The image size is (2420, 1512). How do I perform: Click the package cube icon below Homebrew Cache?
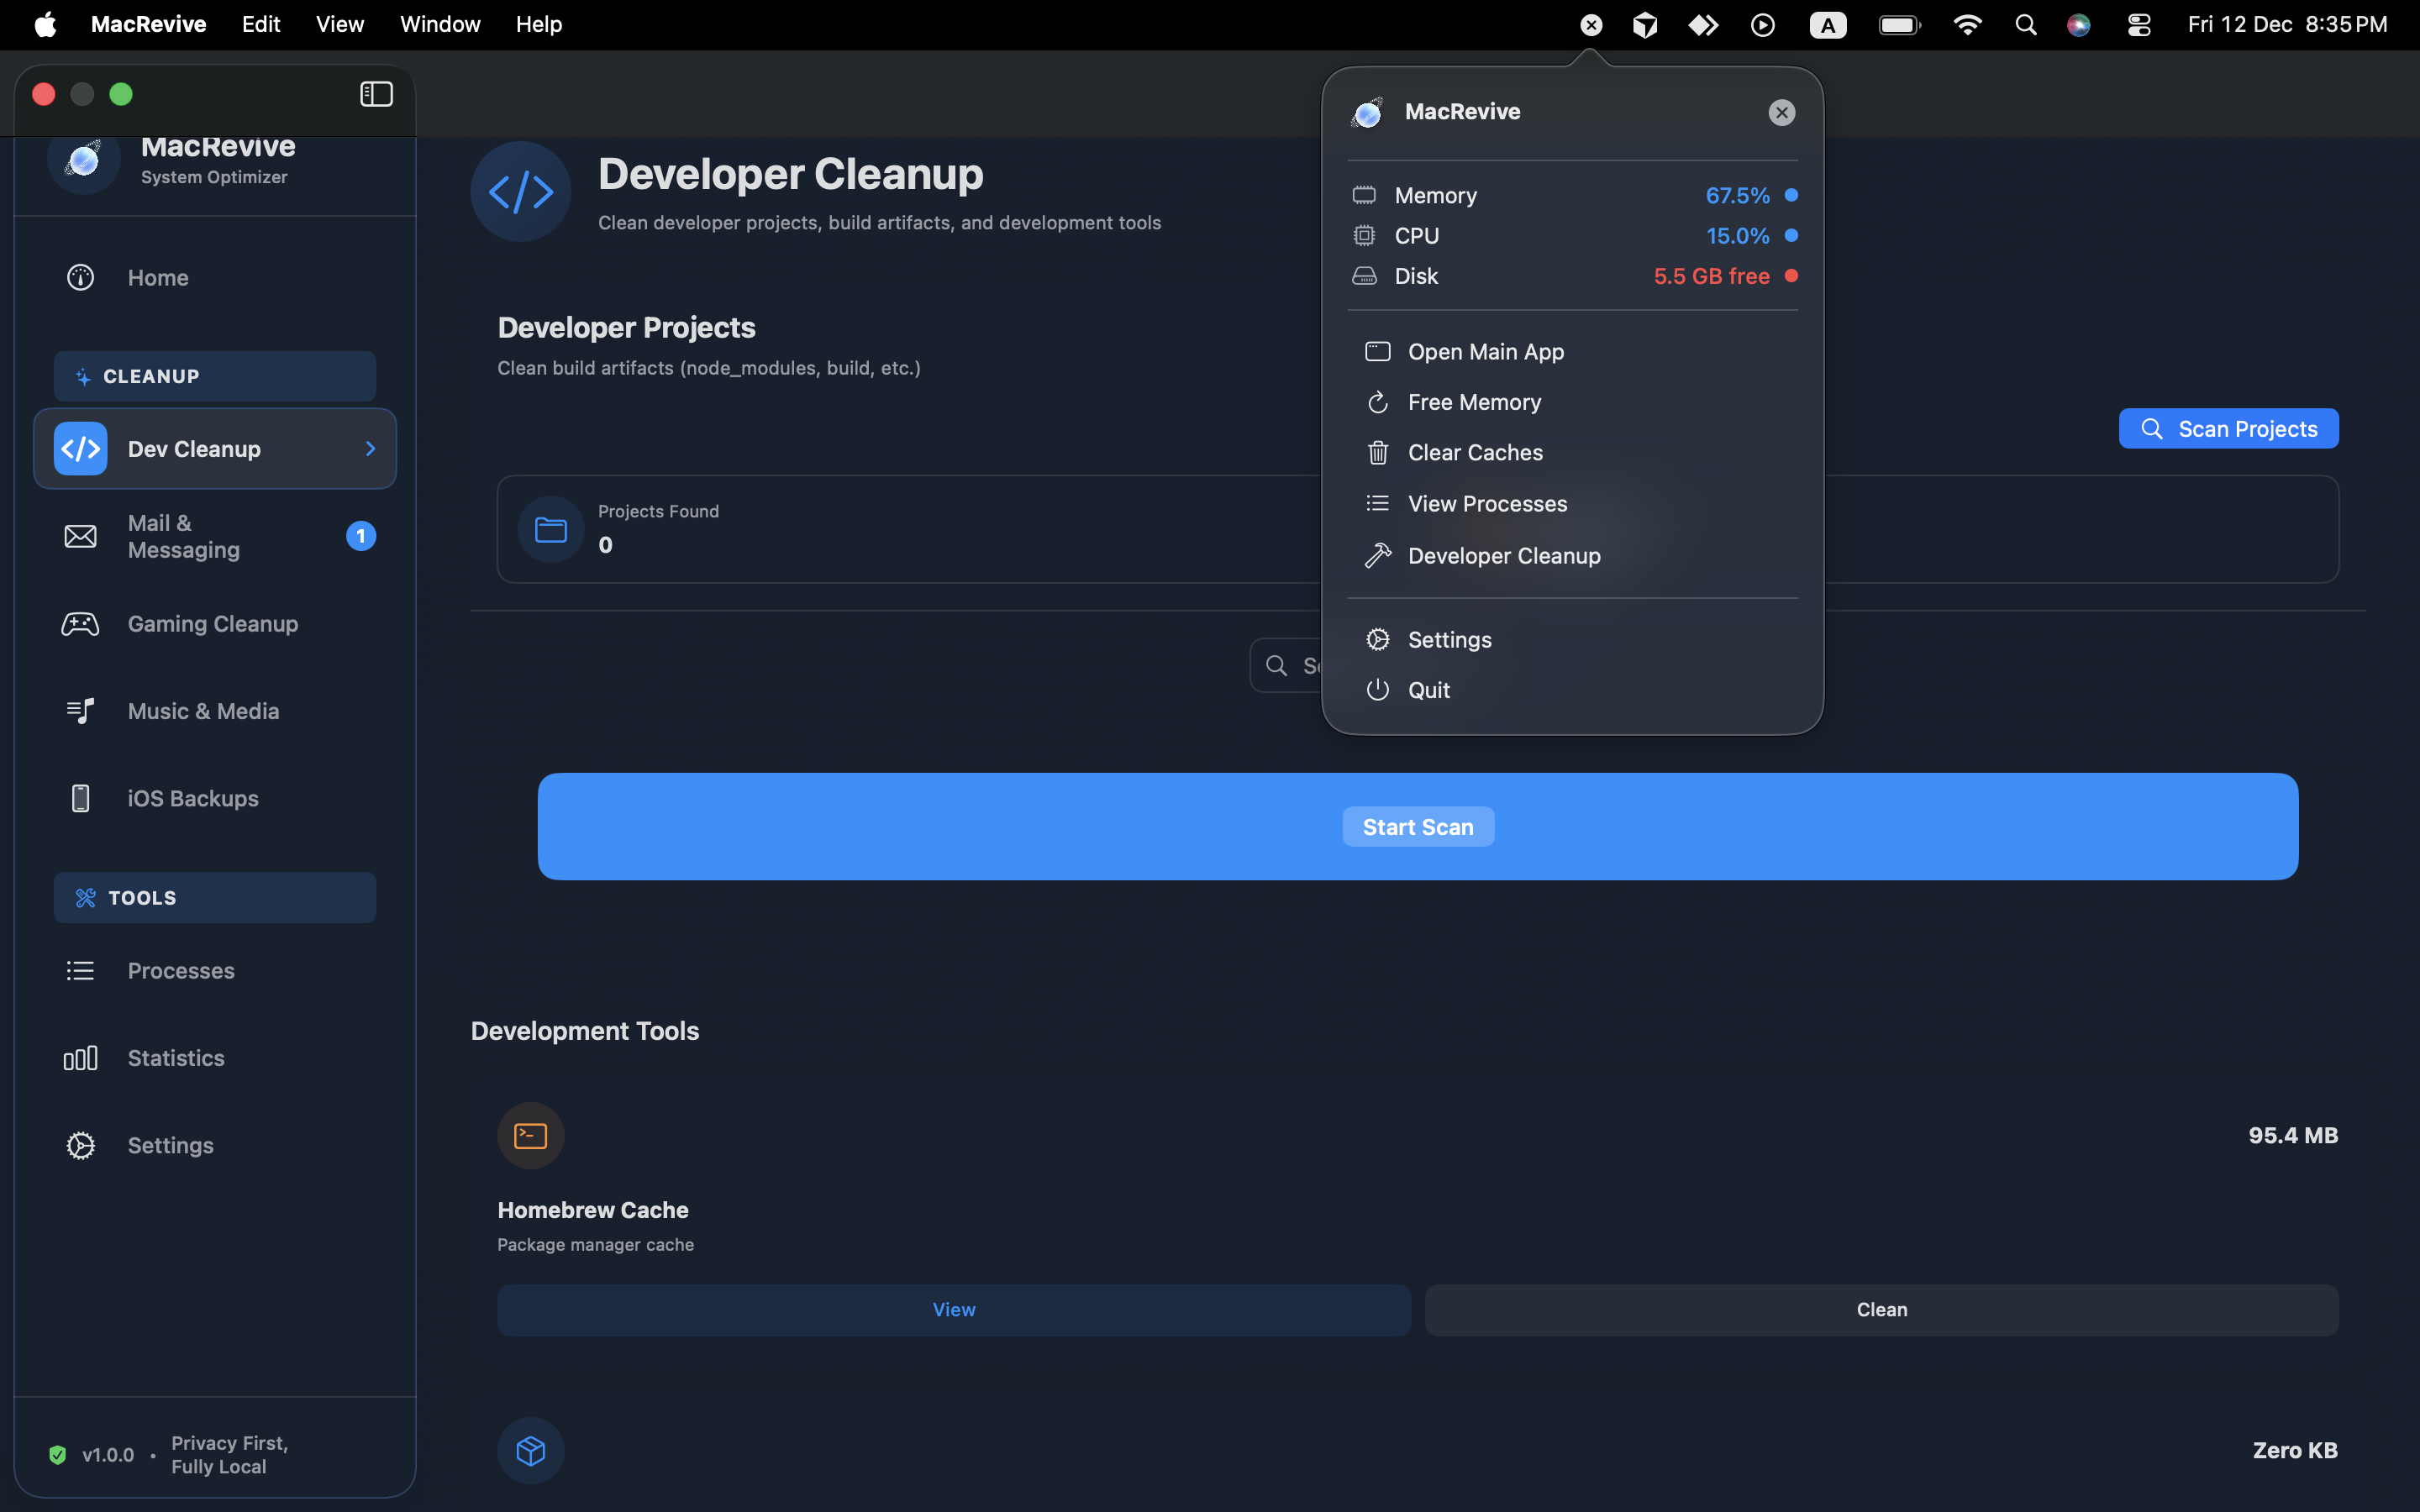[530, 1450]
